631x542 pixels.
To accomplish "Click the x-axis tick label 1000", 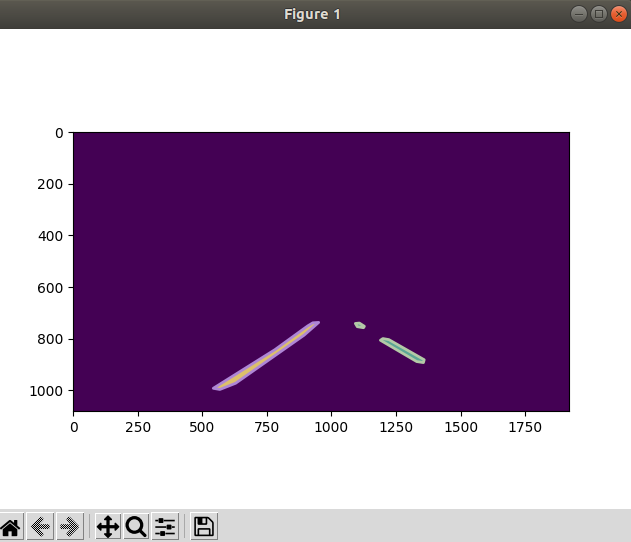I will click(331, 427).
